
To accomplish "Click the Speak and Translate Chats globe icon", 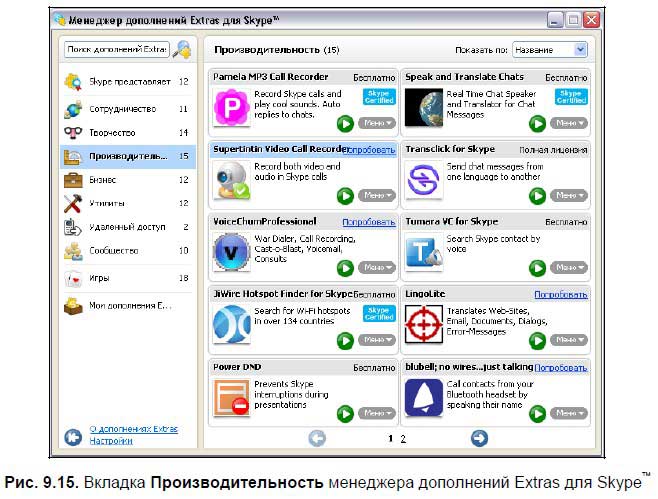I will 424,108.
